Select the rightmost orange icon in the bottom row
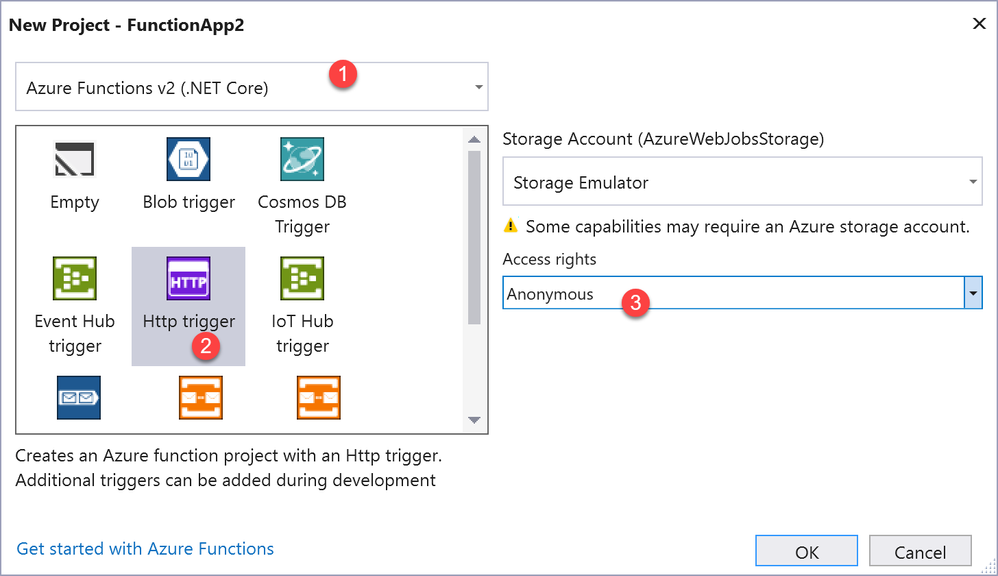Viewport: 998px width, 576px height. tap(319, 397)
